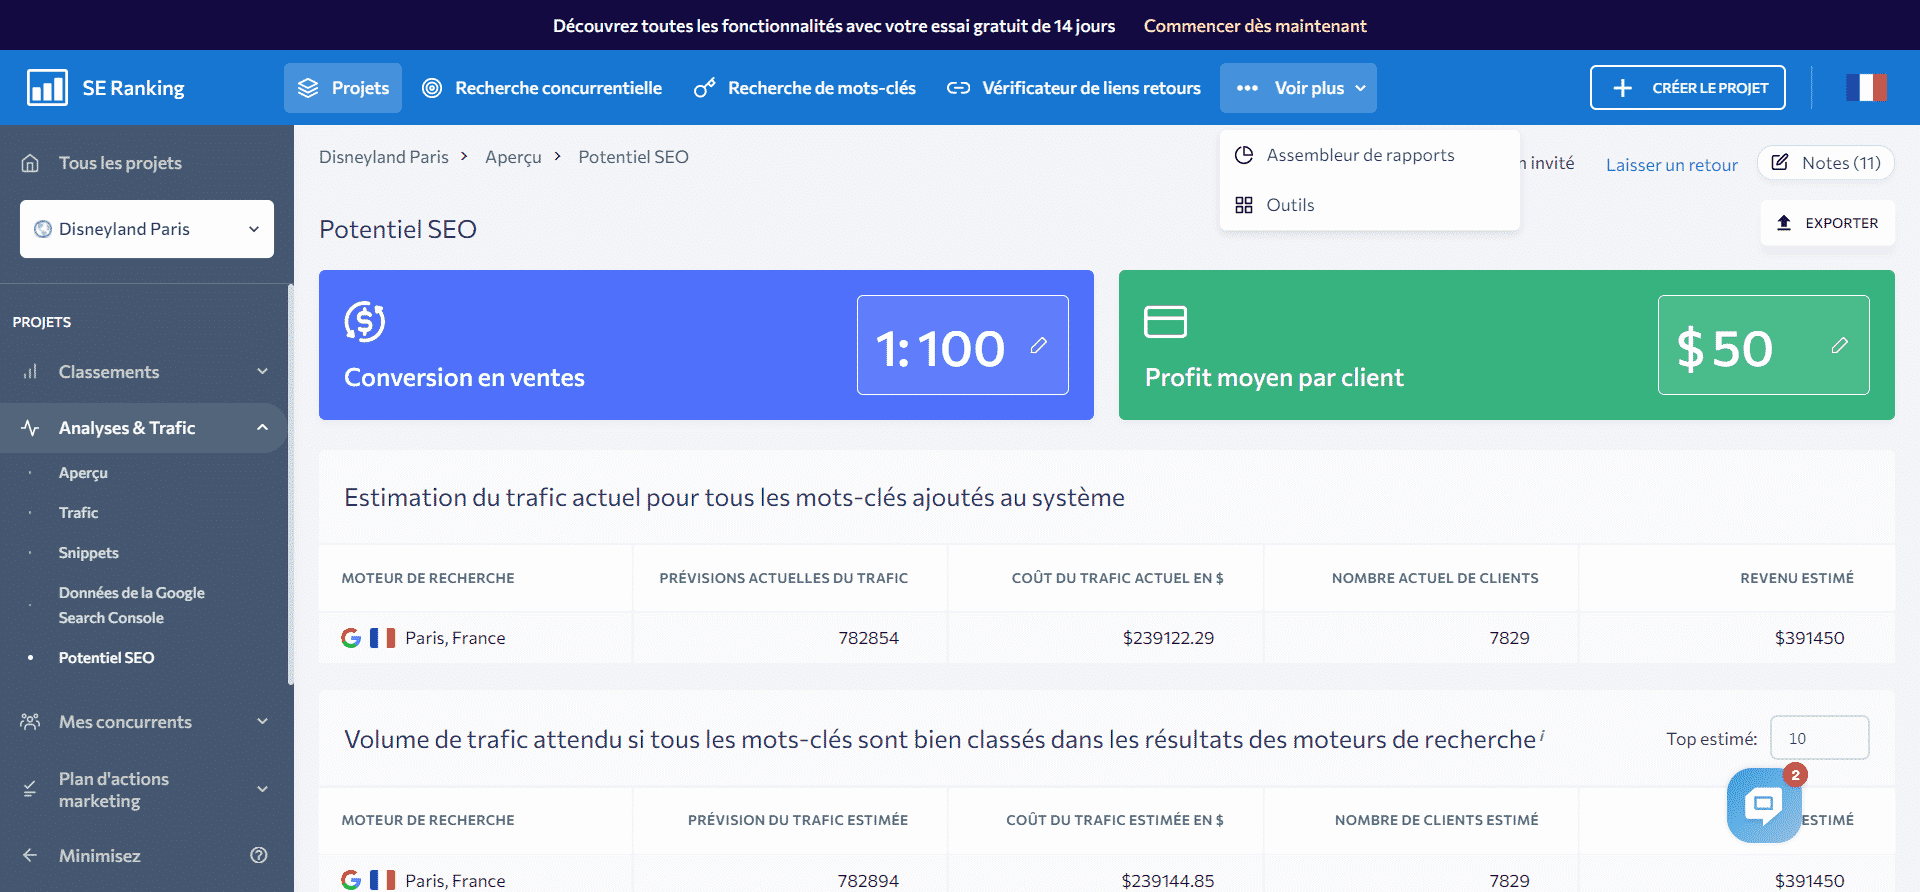Open the live chat widget
The height and width of the screenshot is (892, 1920).
pos(1763,805)
